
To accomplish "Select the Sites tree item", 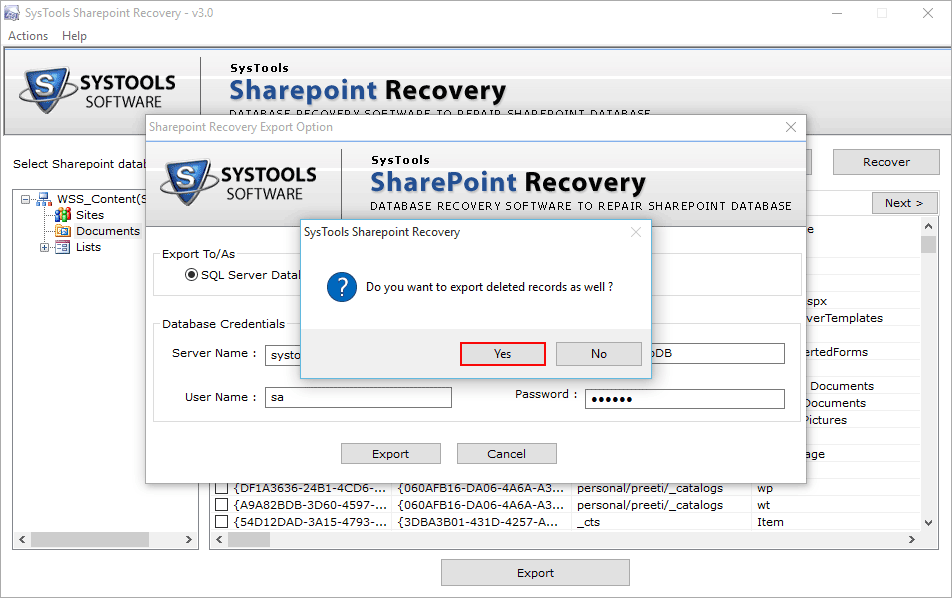I will pyautogui.click(x=90, y=215).
